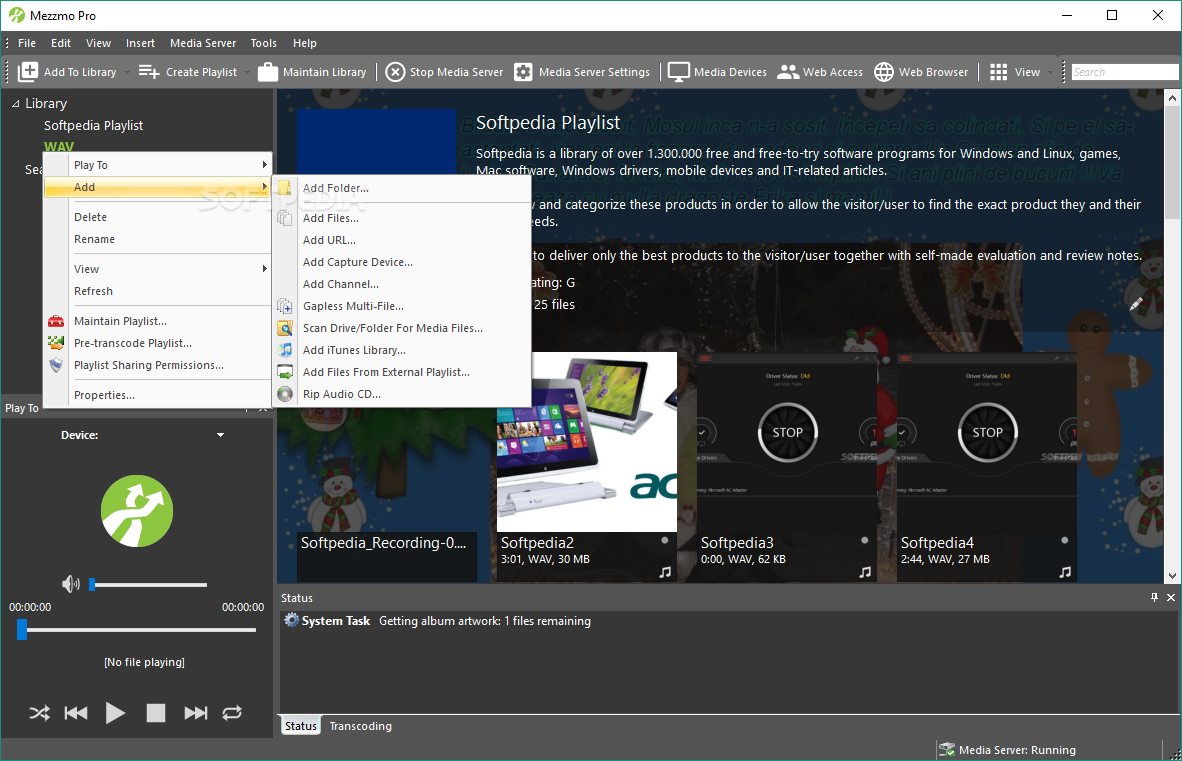Click the Media Server Running status icon
Viewport: 1182px width, 761px height.
pos(946,750)
